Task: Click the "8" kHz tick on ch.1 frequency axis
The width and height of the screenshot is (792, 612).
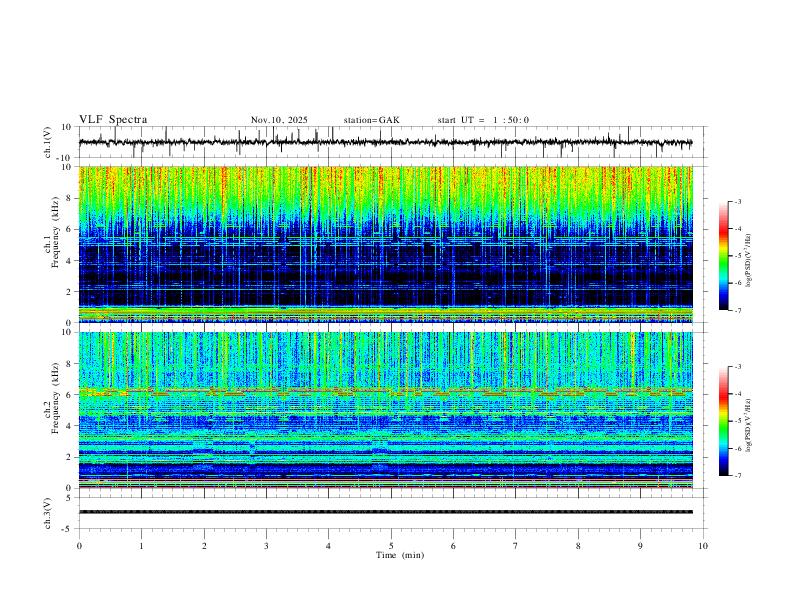Action: pos(69,198)
